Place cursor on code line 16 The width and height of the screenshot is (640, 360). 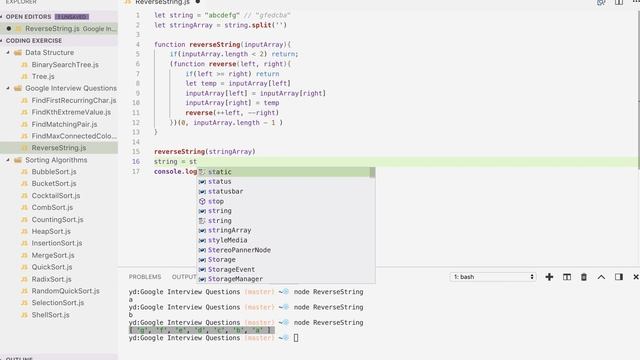[396, 162]
